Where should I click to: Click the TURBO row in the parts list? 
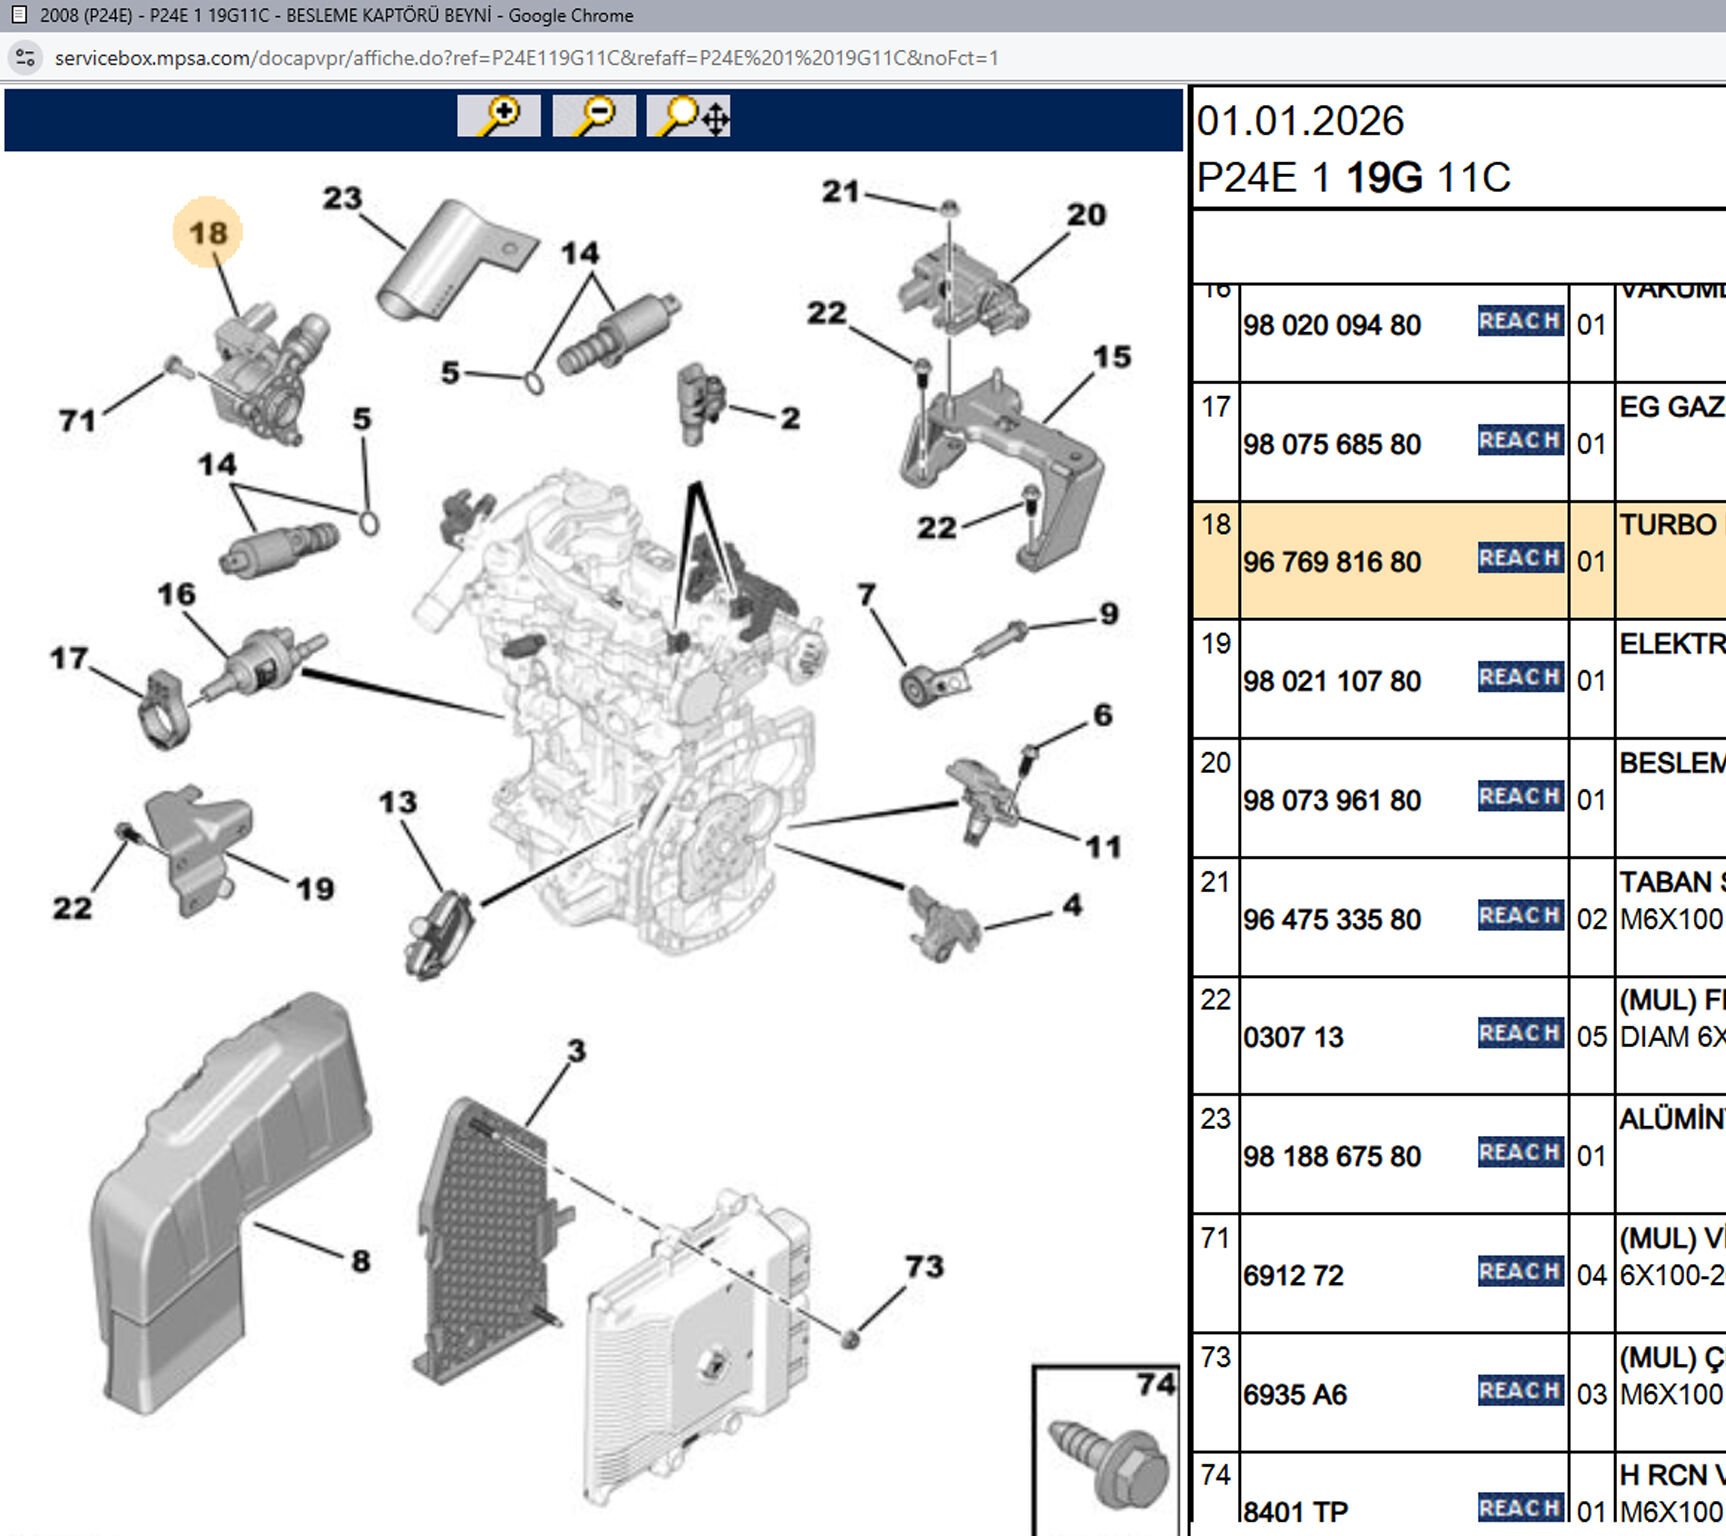1662,523
